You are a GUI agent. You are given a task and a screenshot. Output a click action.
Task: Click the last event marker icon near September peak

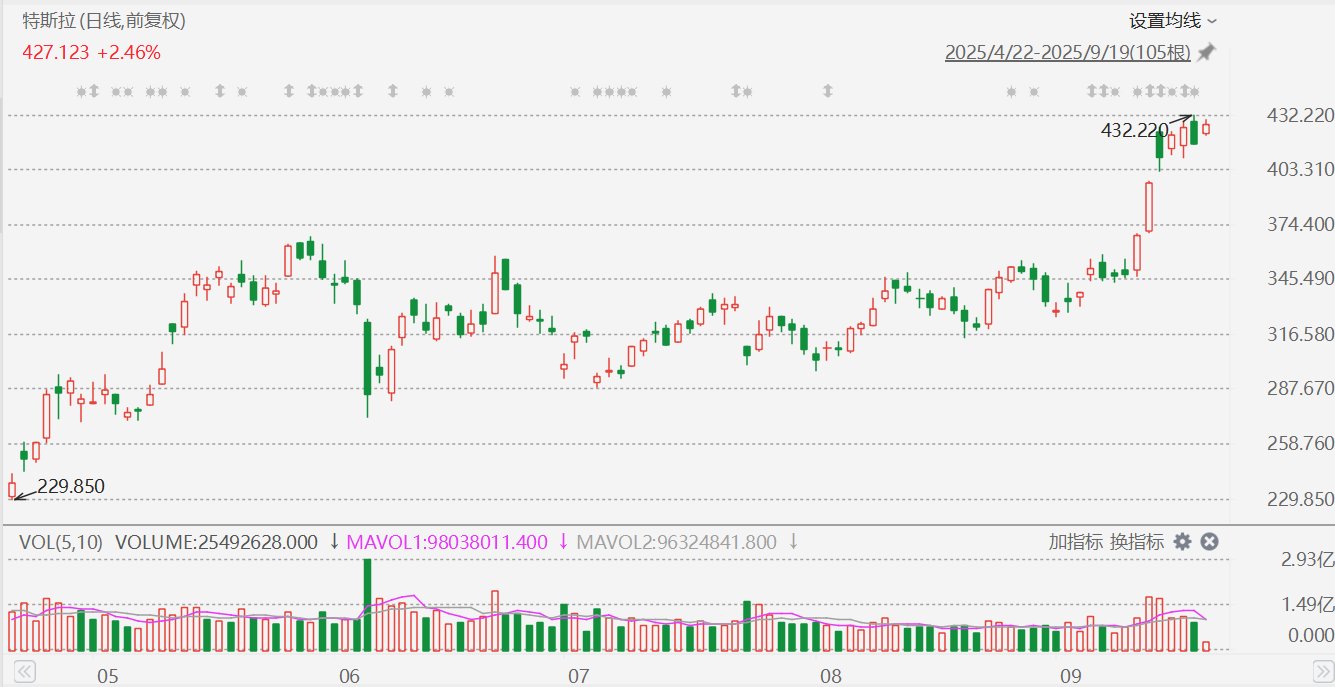(x=1195, y=92)
